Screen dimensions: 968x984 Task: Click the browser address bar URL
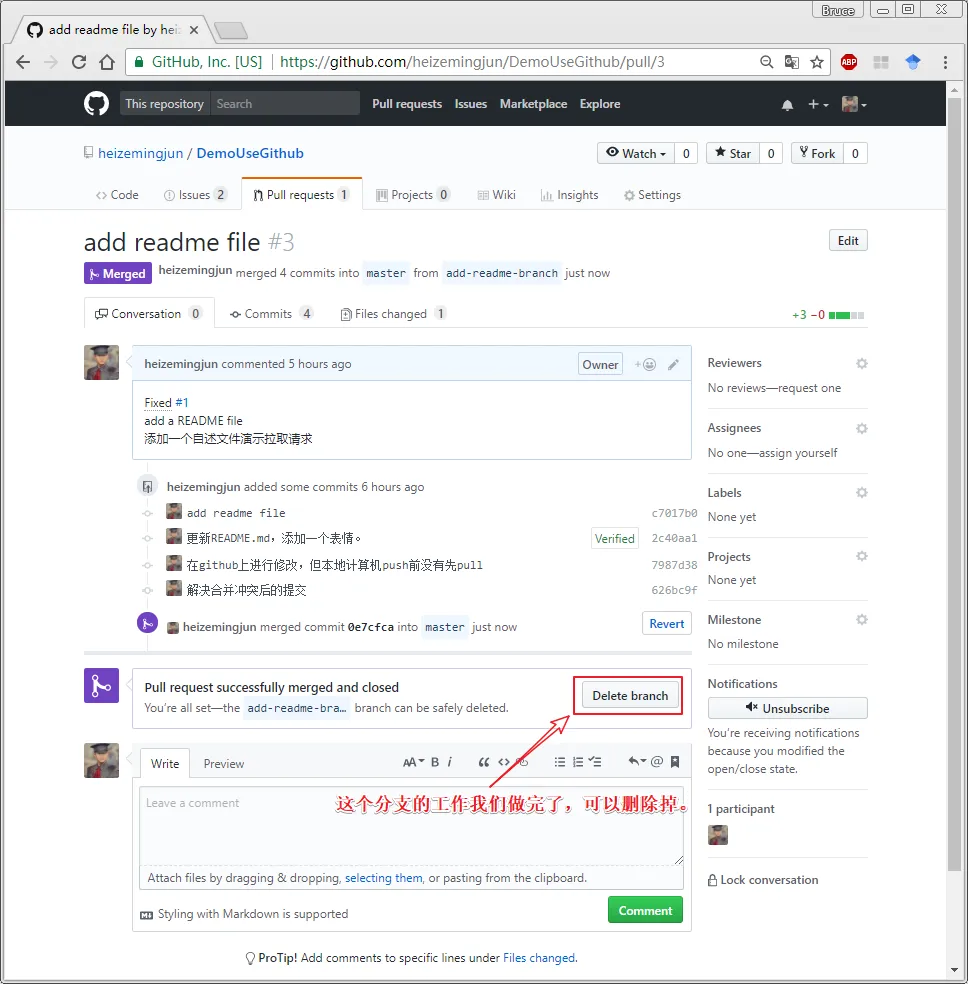[472, 62]
